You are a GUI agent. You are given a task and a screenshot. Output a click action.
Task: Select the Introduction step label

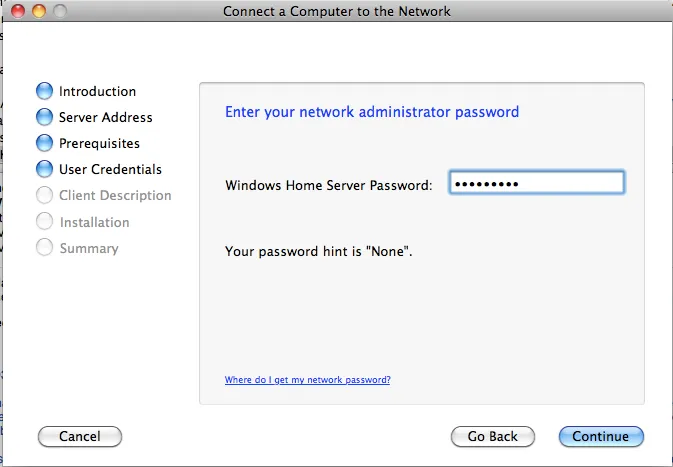(97, 91)
